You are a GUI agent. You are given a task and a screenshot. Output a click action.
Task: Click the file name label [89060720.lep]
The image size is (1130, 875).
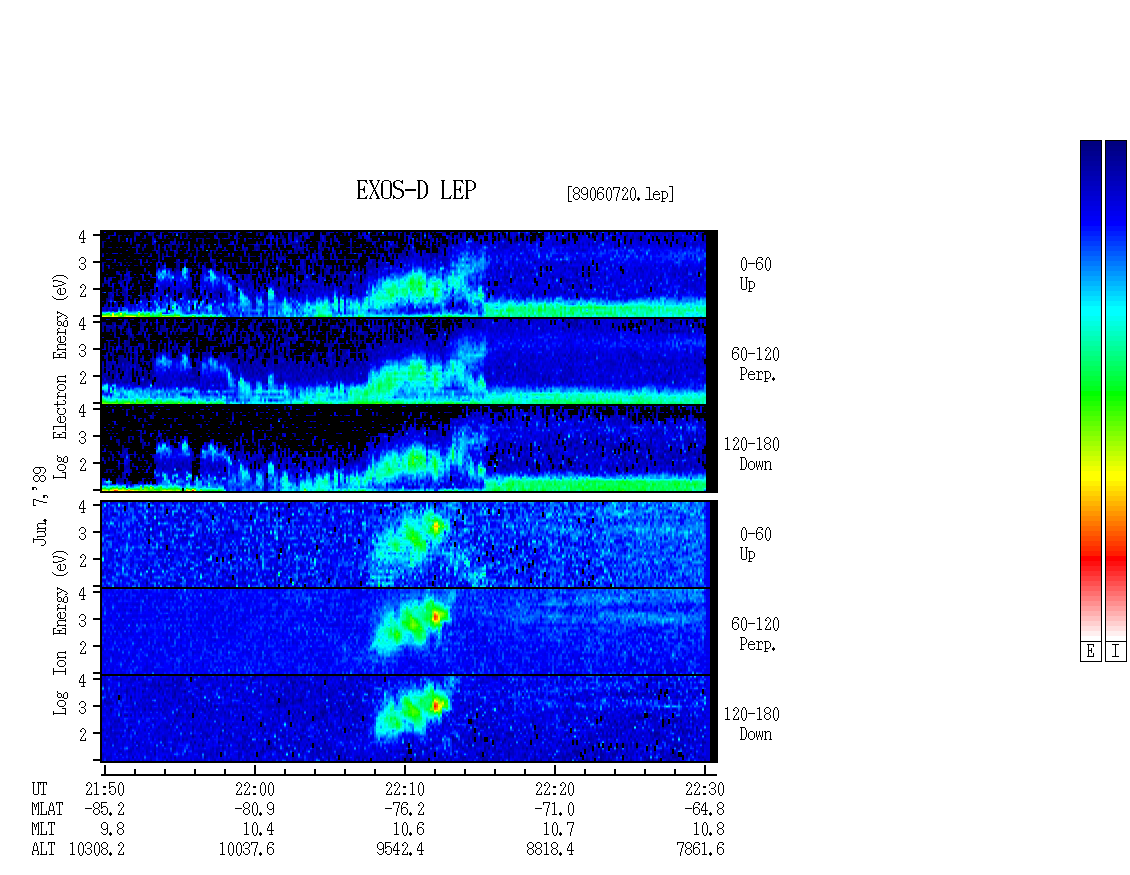(620, 194)
